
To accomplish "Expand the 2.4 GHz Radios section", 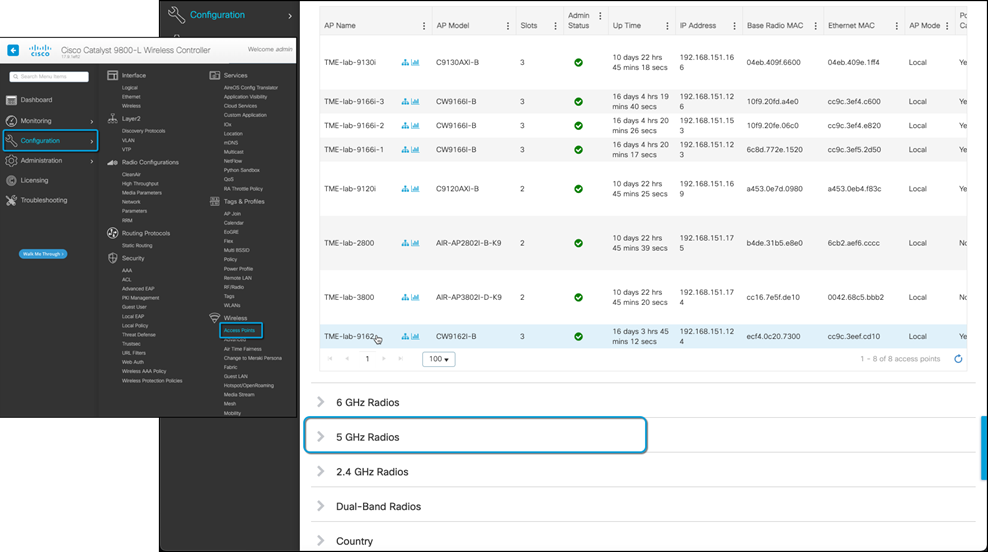I will [321, 471].
